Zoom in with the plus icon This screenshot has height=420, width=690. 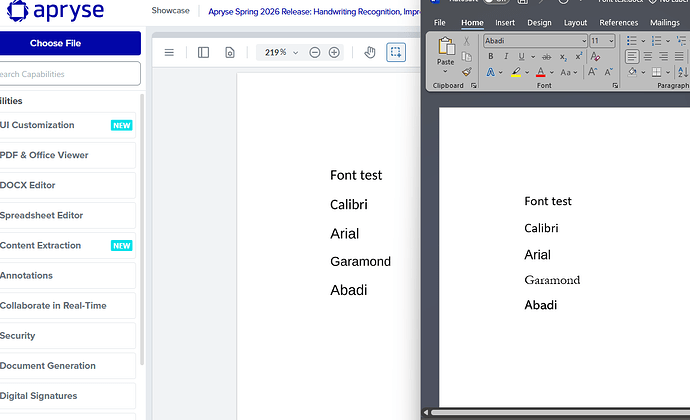click(x=334, y=53)
